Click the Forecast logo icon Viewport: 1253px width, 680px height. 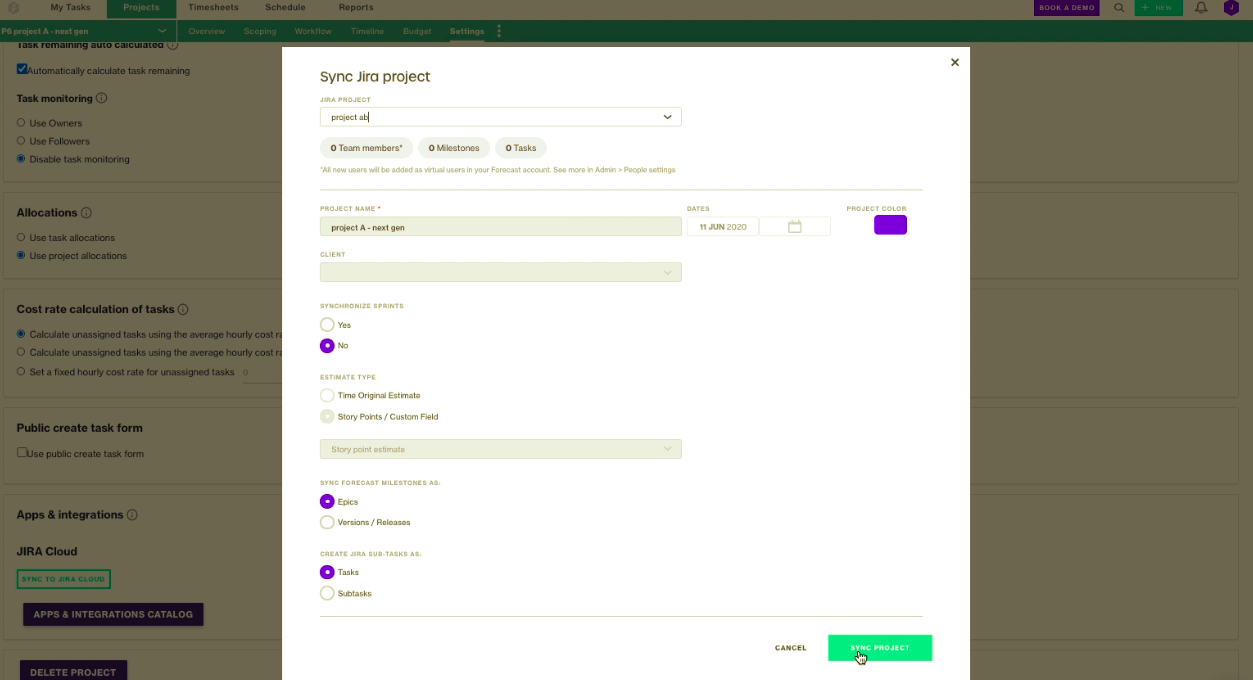(13, 8)
